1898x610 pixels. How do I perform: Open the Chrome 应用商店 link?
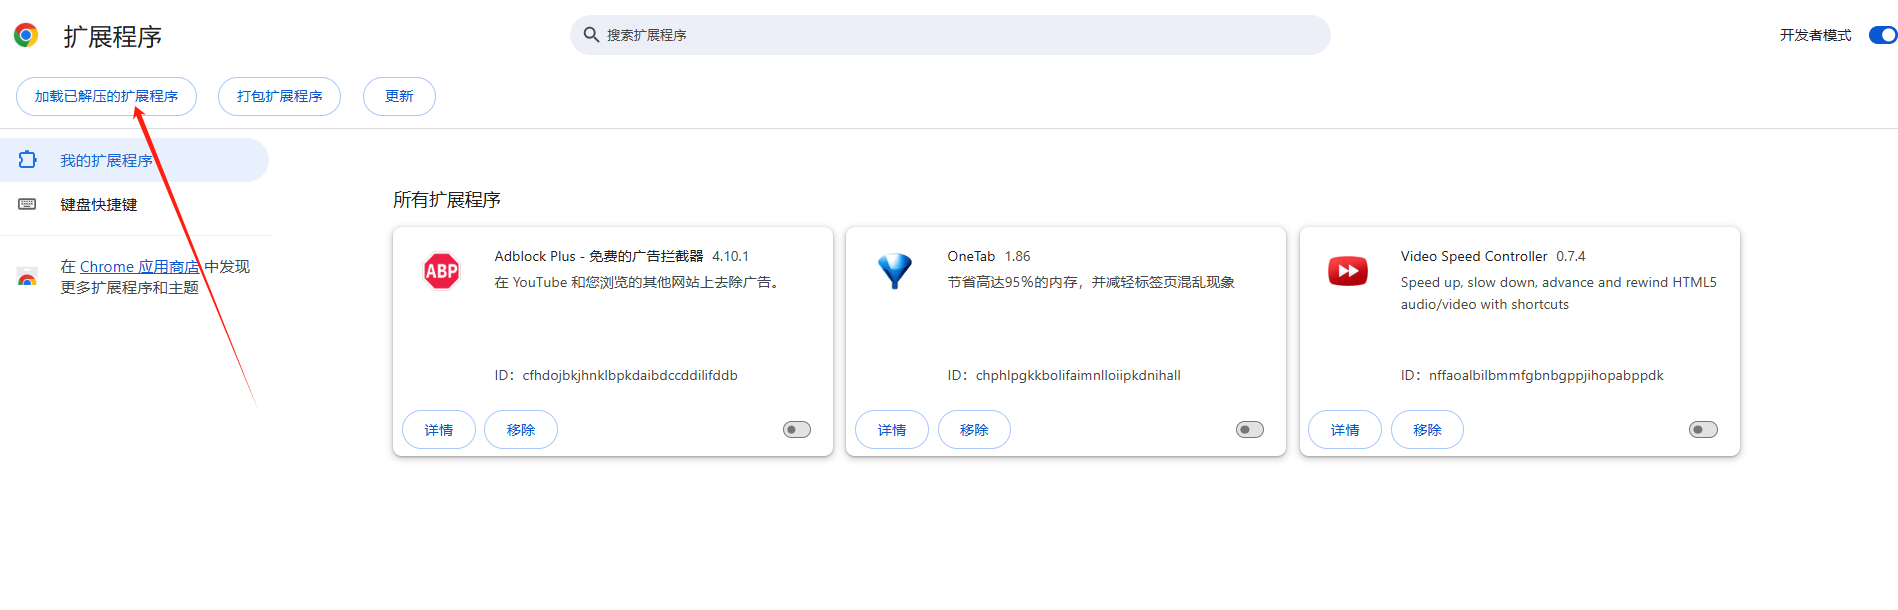(x=140, y=267)
